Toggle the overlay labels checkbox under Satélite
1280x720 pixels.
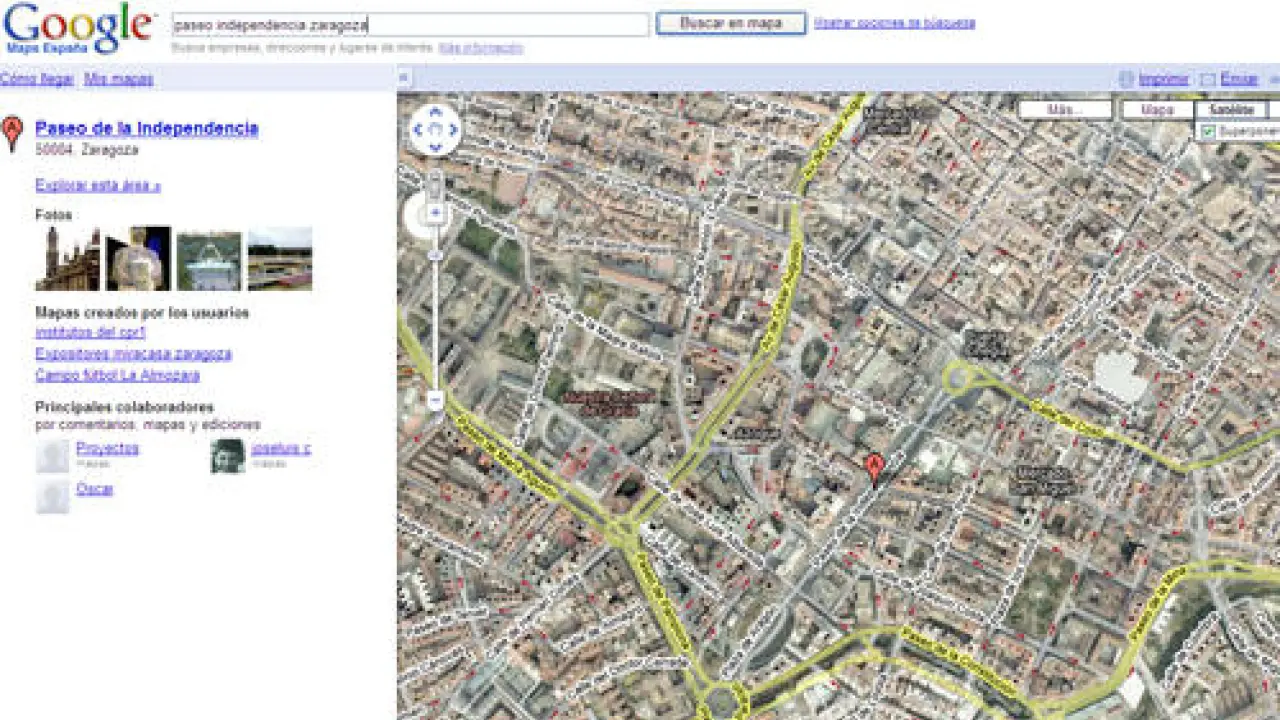[1208, 132]
